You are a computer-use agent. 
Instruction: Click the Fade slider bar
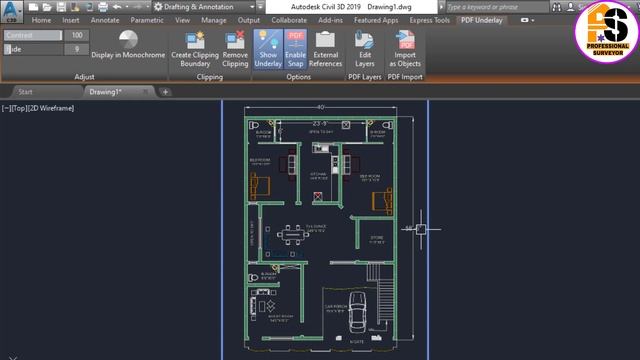click(x=33, y=49)
